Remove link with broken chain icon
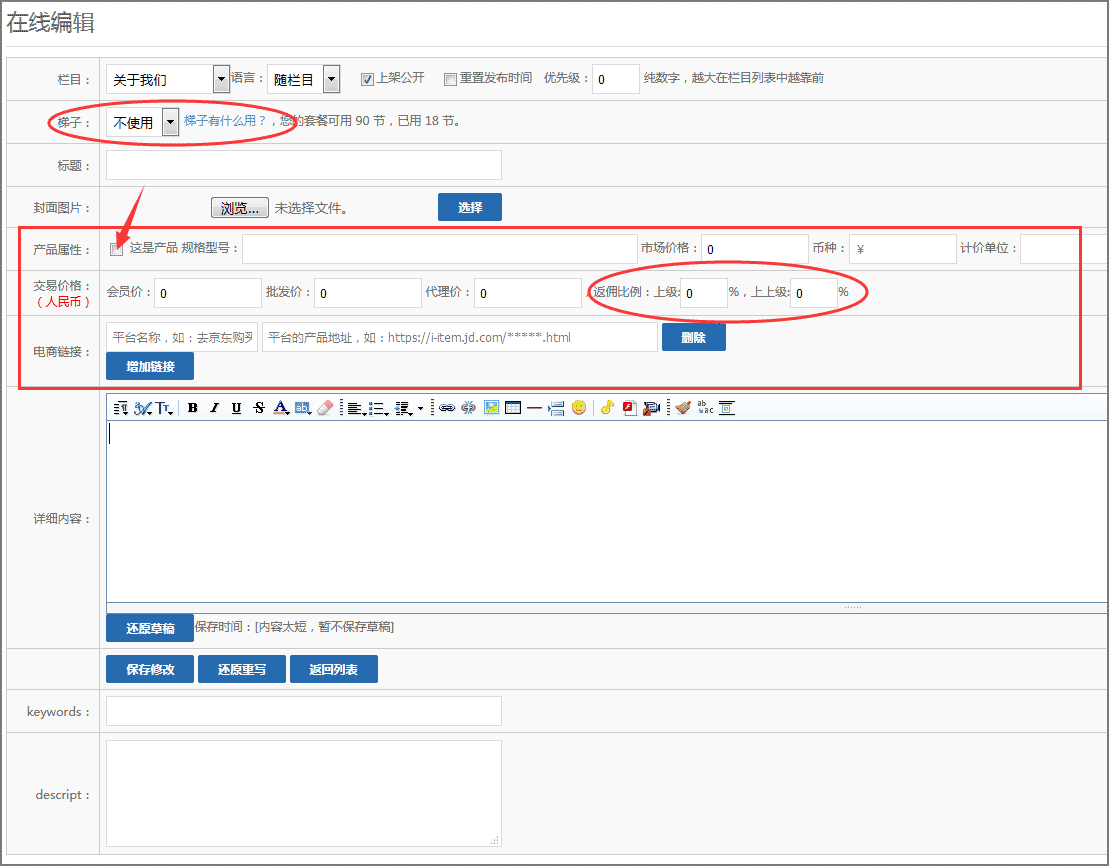 pos(468,408)
